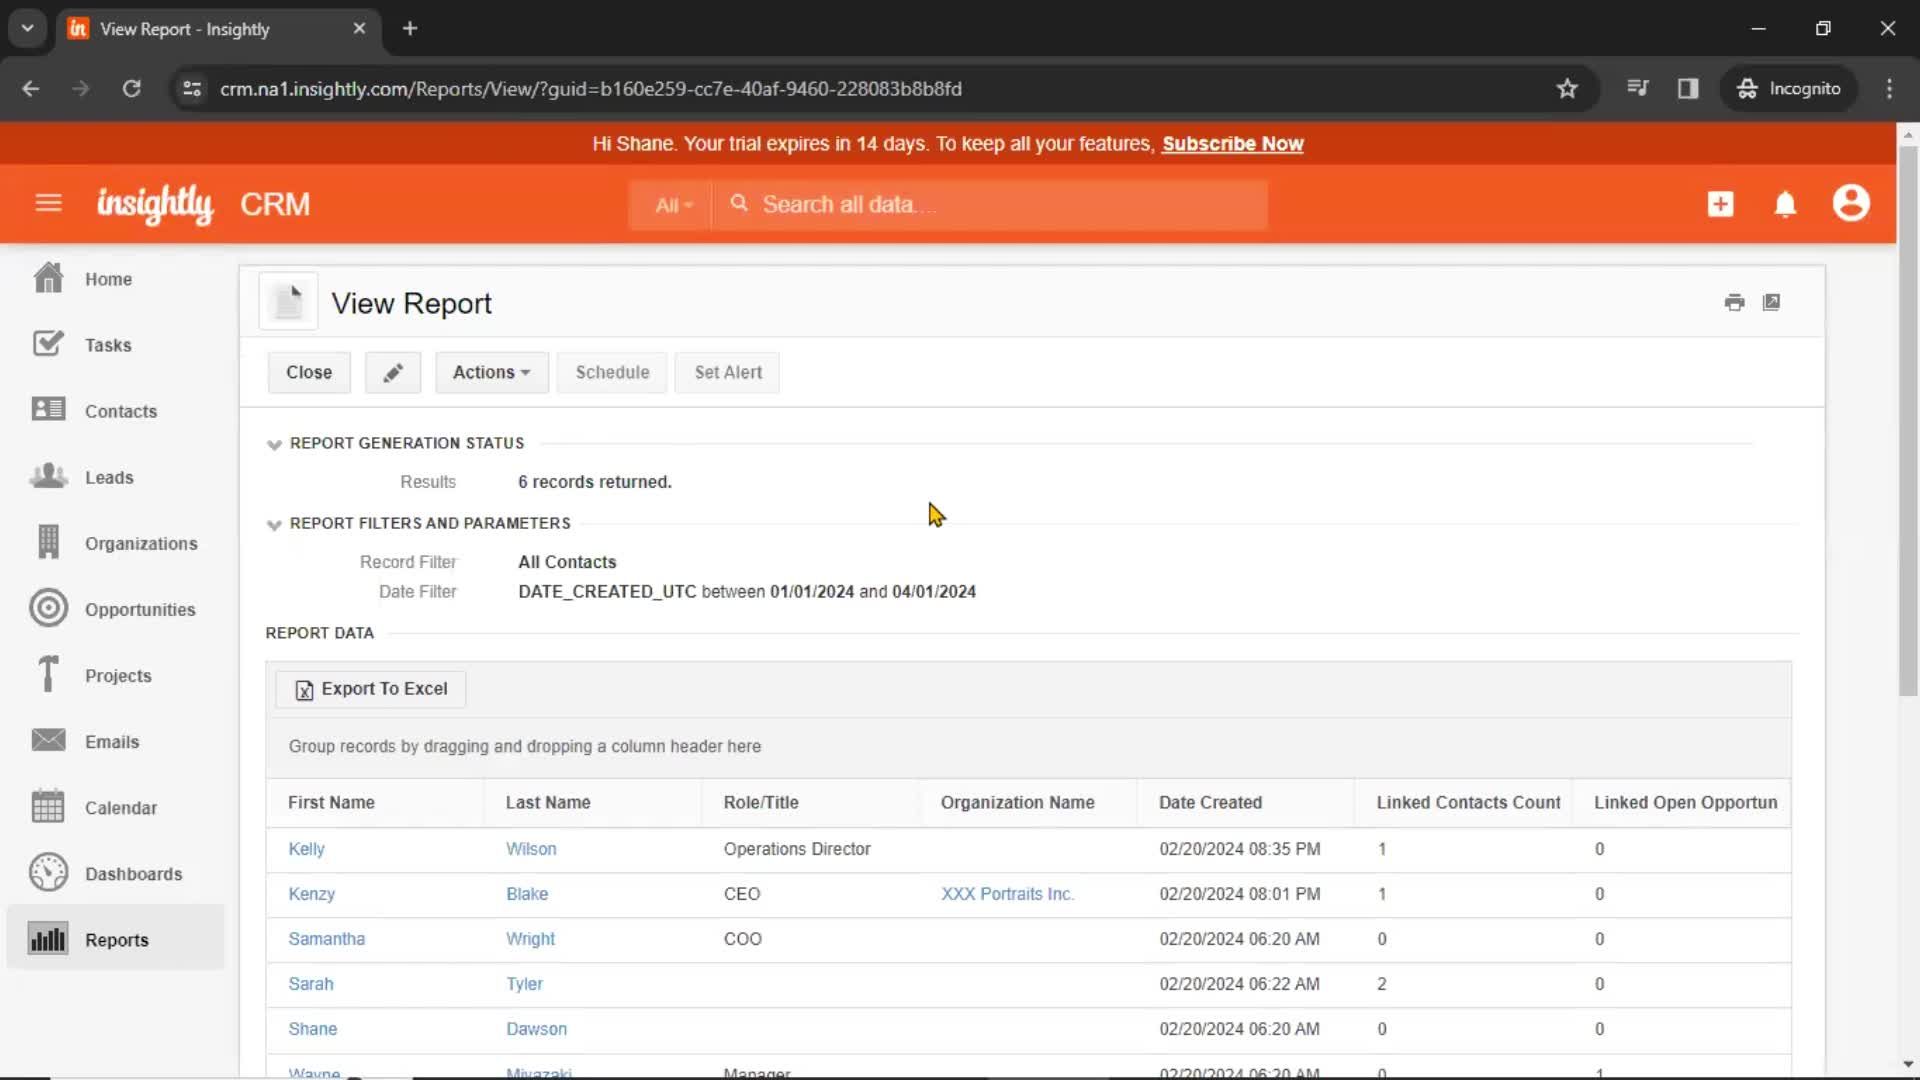Click the open-in-new-window icon beside print
The height and width of the screenshot is (1080, 1920).
coord(1771,302)
